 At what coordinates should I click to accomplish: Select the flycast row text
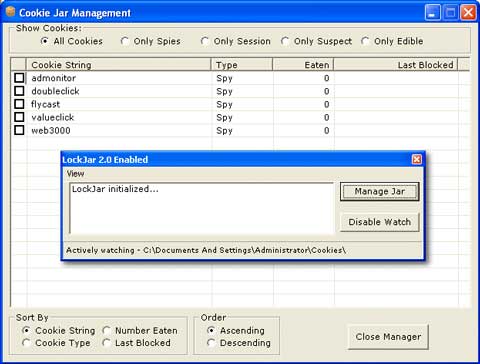pyautogui.click(x=45, y=104)
